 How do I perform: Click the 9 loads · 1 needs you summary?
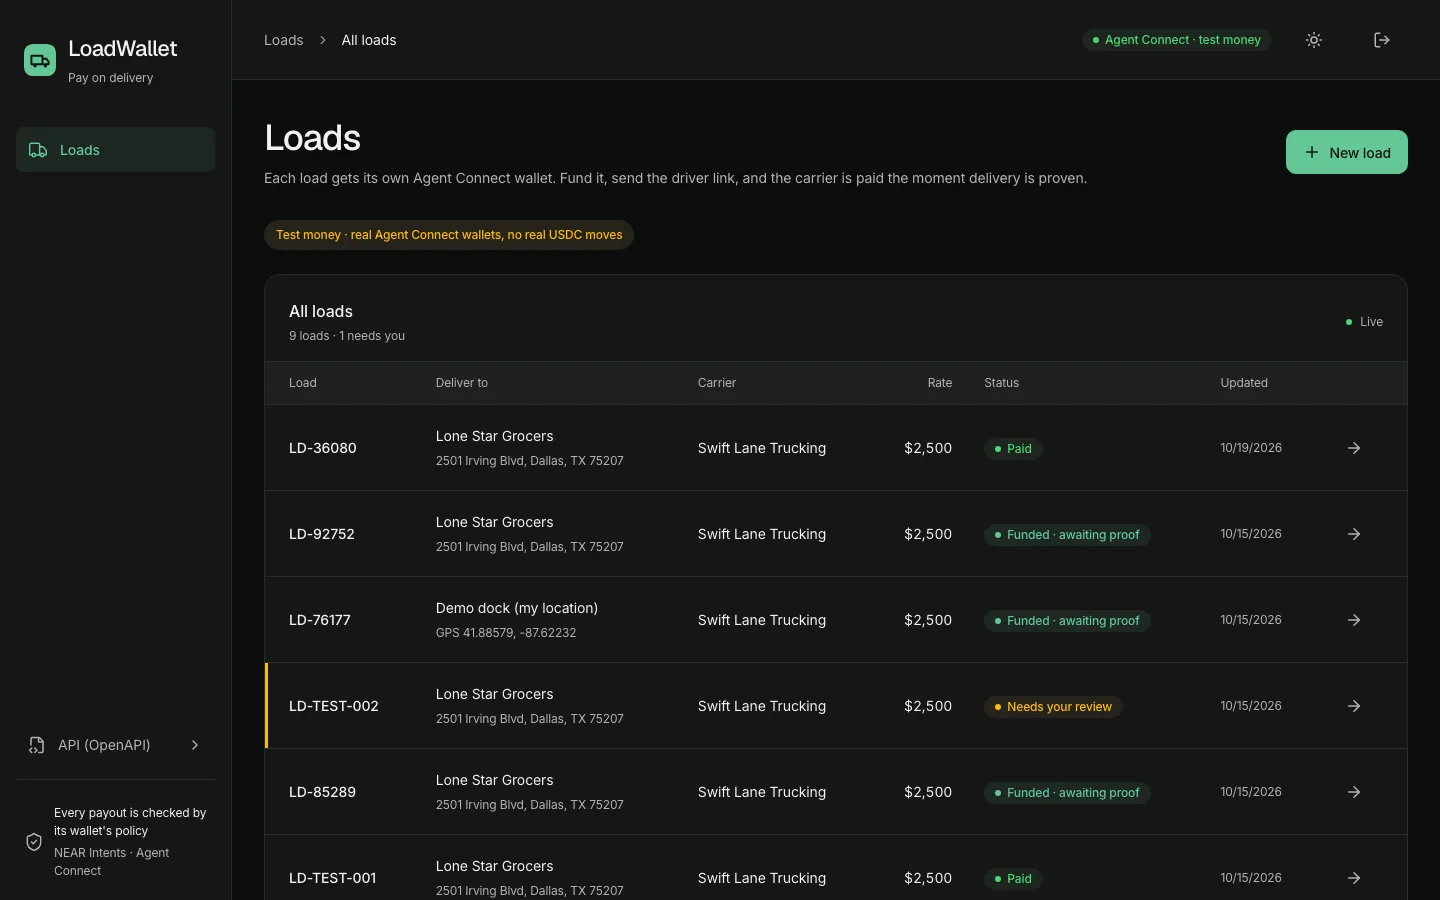347,336
